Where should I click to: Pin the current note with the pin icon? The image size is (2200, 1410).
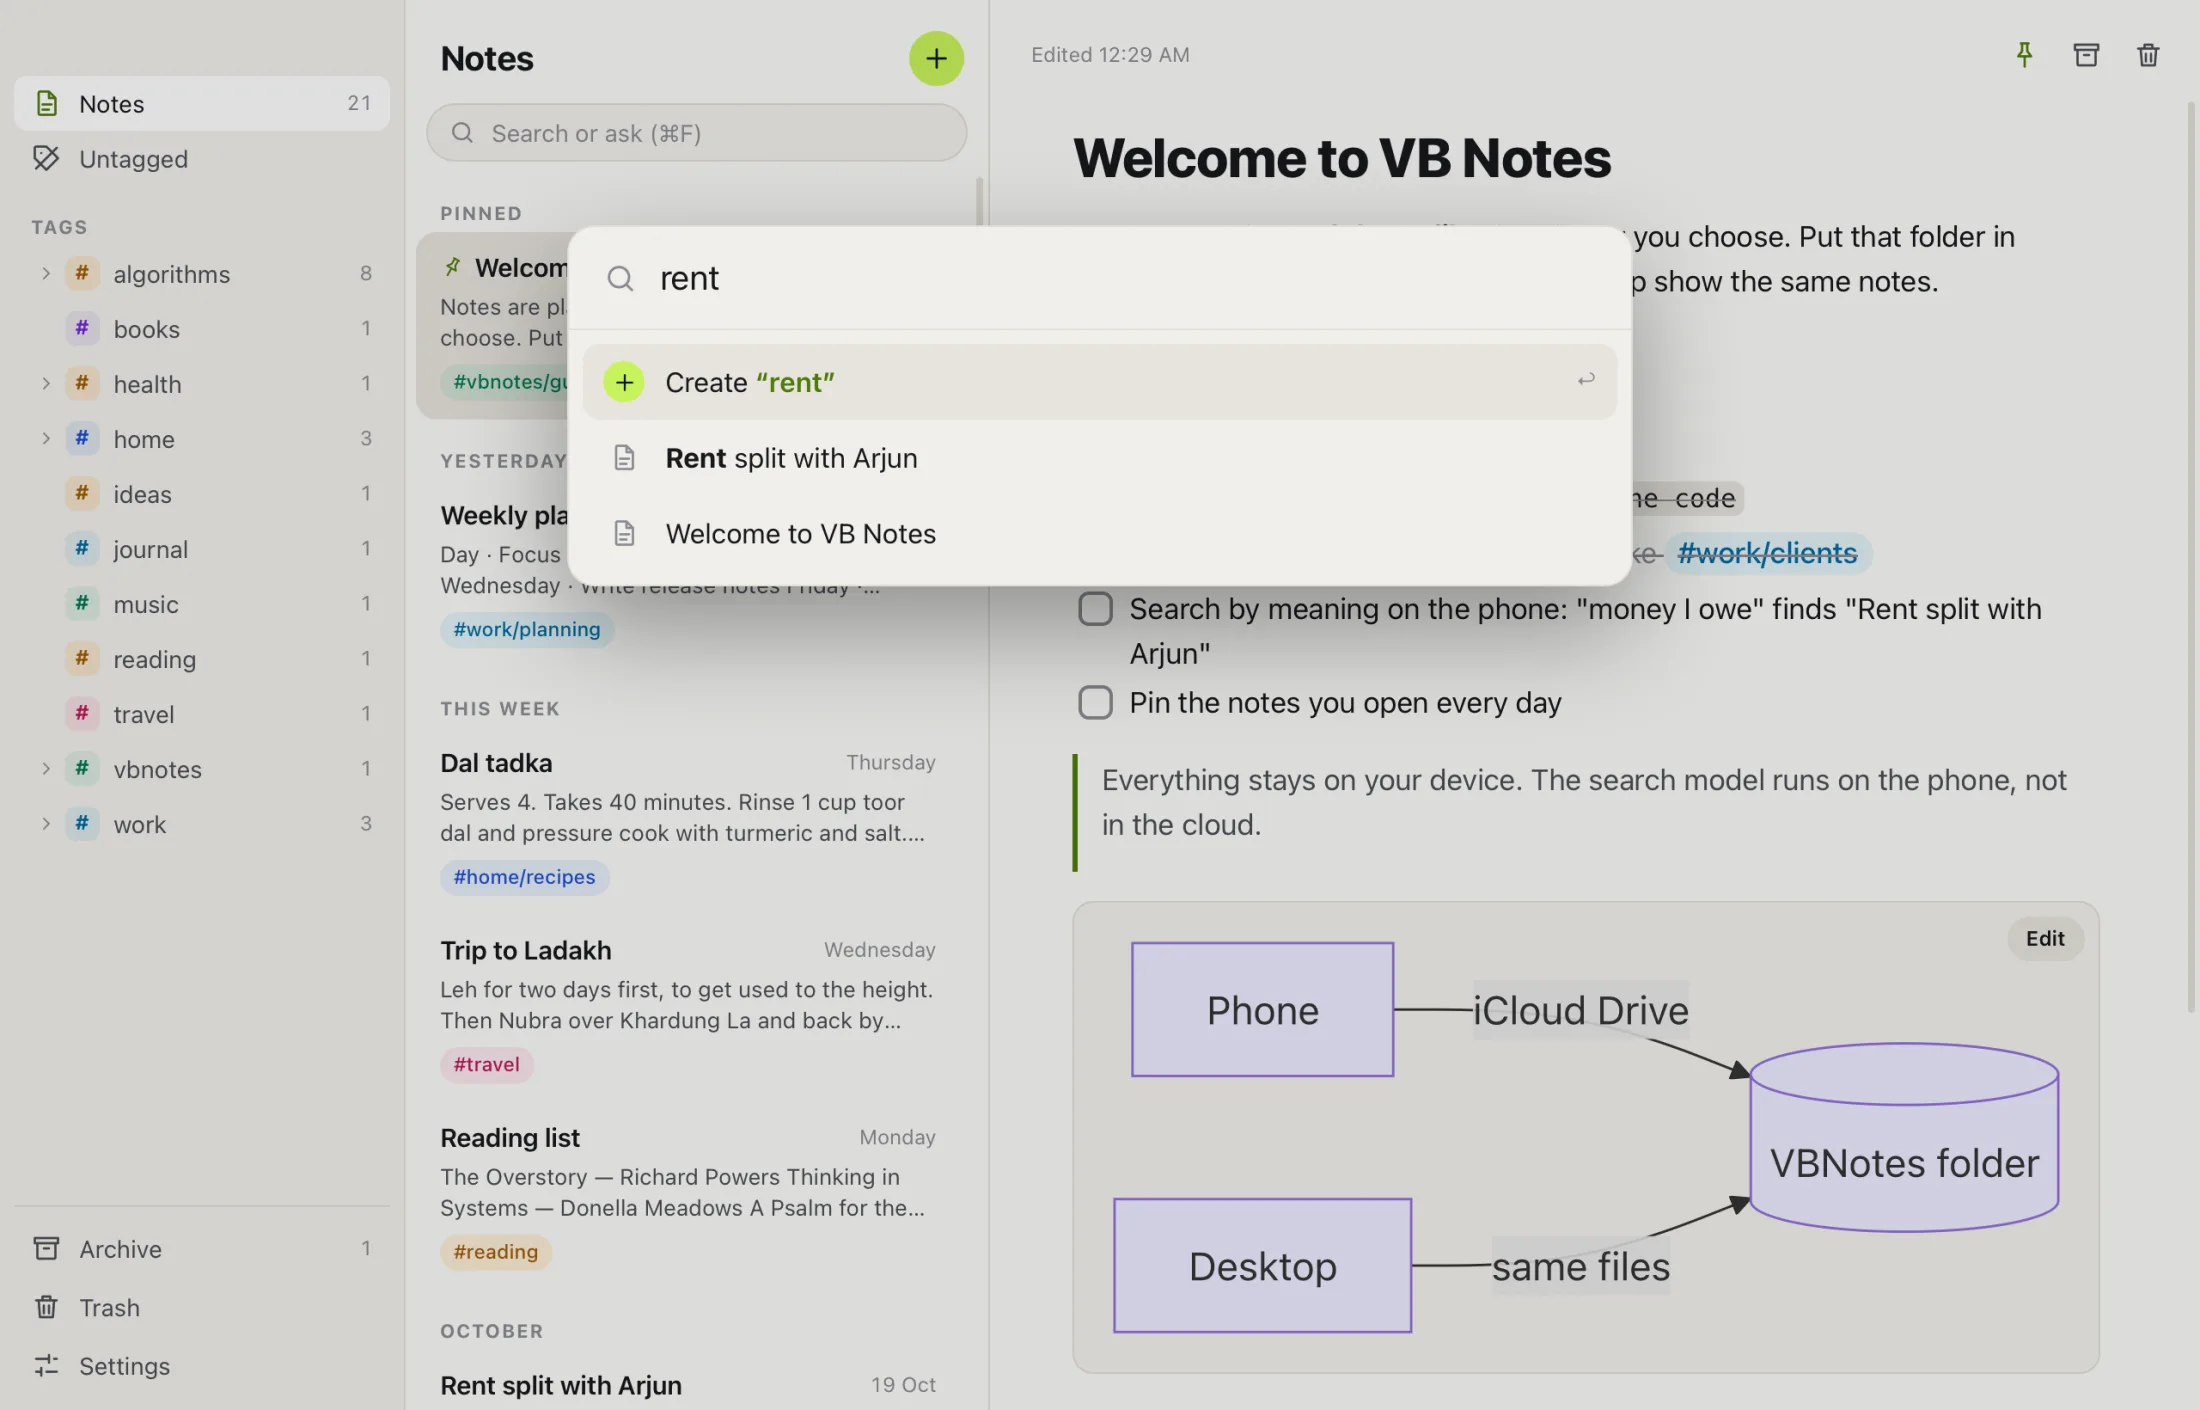[2024, 55]
